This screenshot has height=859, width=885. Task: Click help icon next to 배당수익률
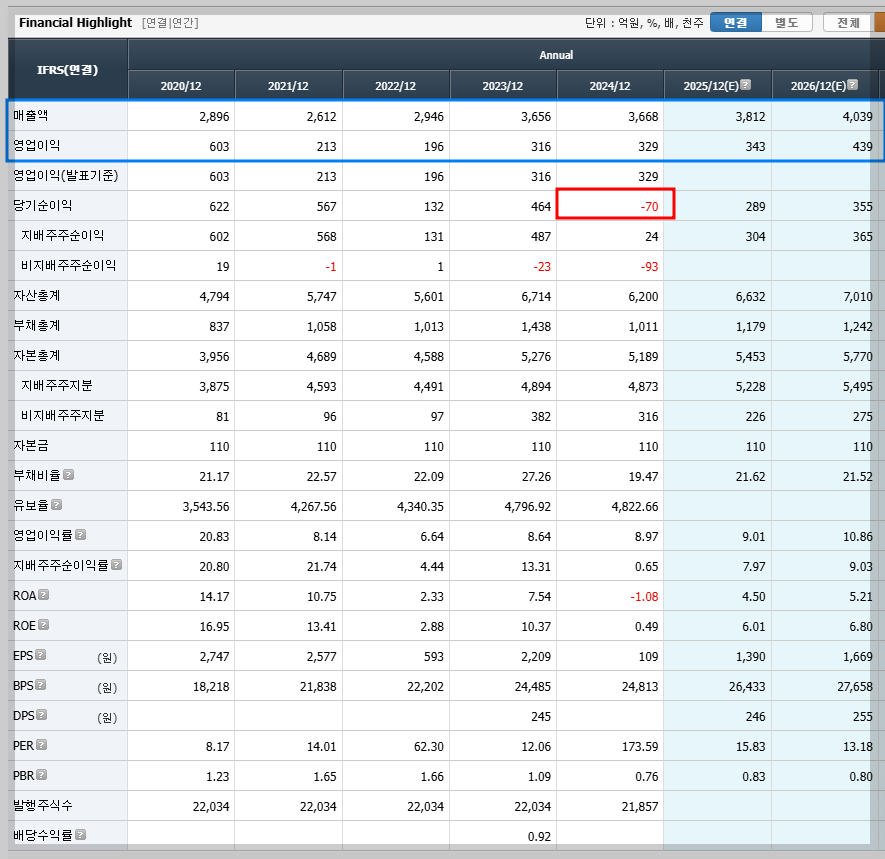click(81, 834)
